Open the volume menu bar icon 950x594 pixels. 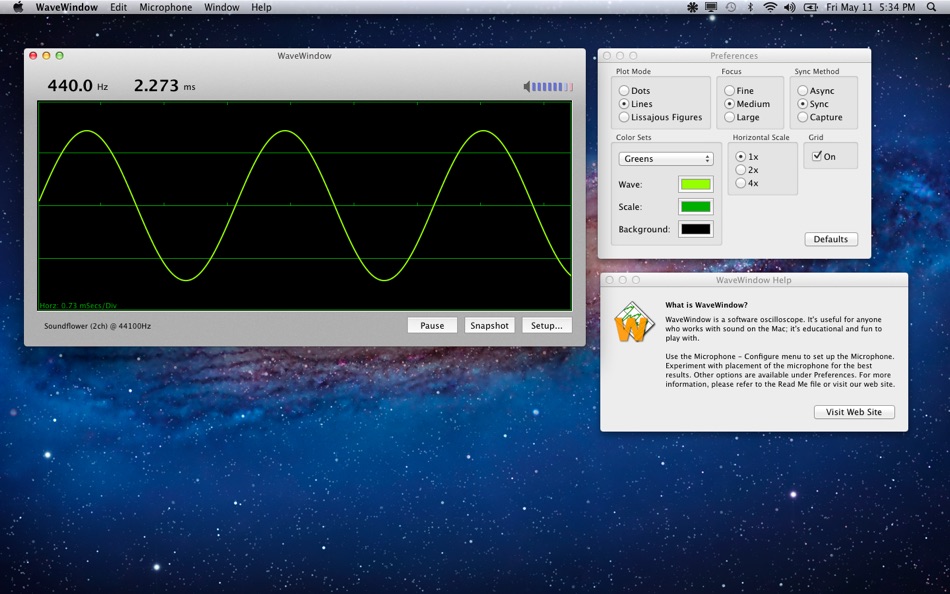[x=789, y=7]
